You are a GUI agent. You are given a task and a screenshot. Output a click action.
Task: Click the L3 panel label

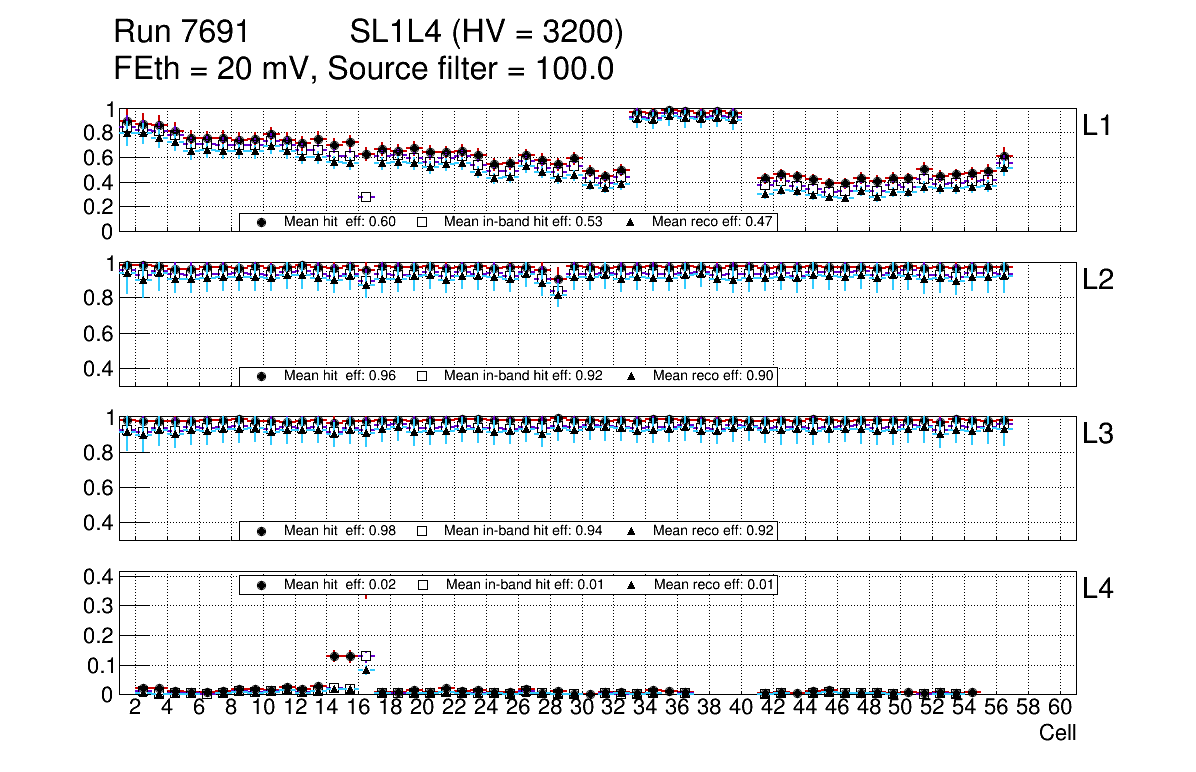[1098, 434]
